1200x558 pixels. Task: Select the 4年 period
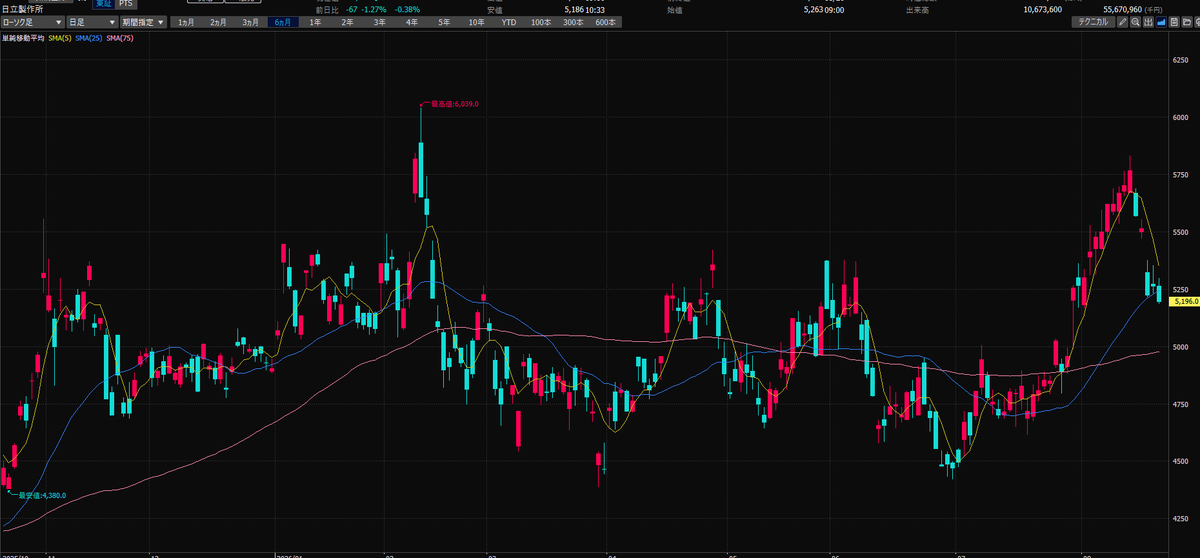(411, 22)
